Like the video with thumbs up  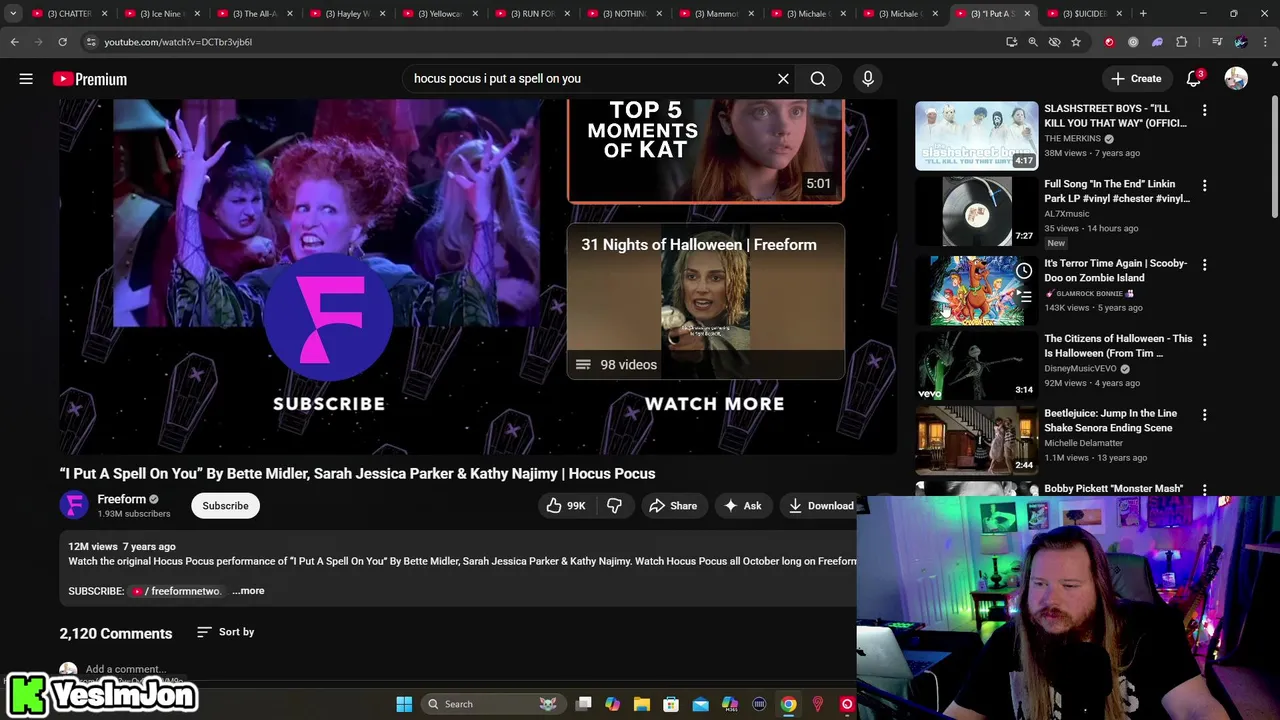[565, 506]
